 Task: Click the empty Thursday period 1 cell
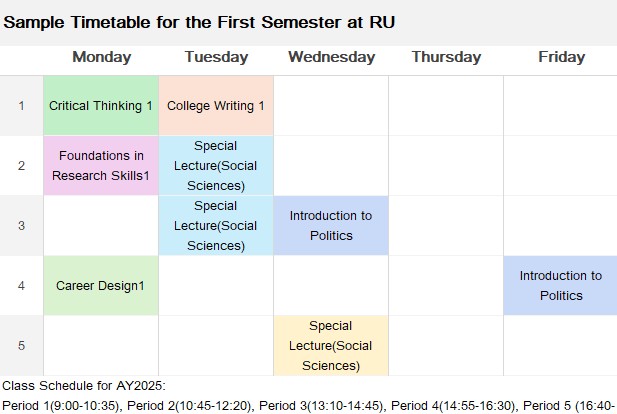pos(446,106)
